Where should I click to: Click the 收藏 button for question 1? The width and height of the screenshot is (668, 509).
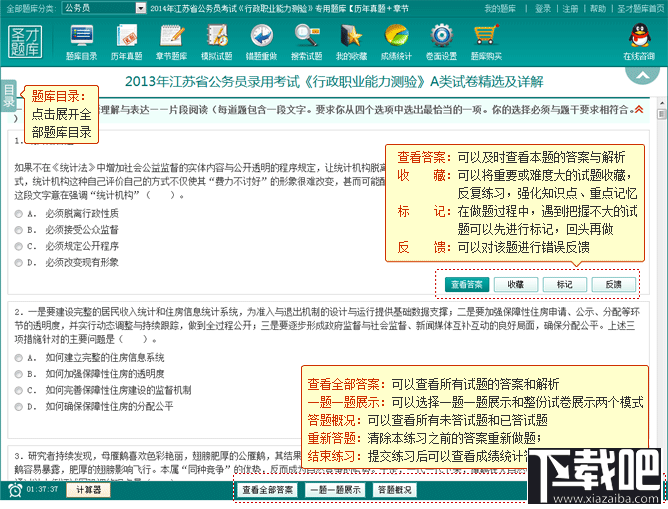click(x=516, y=285)
